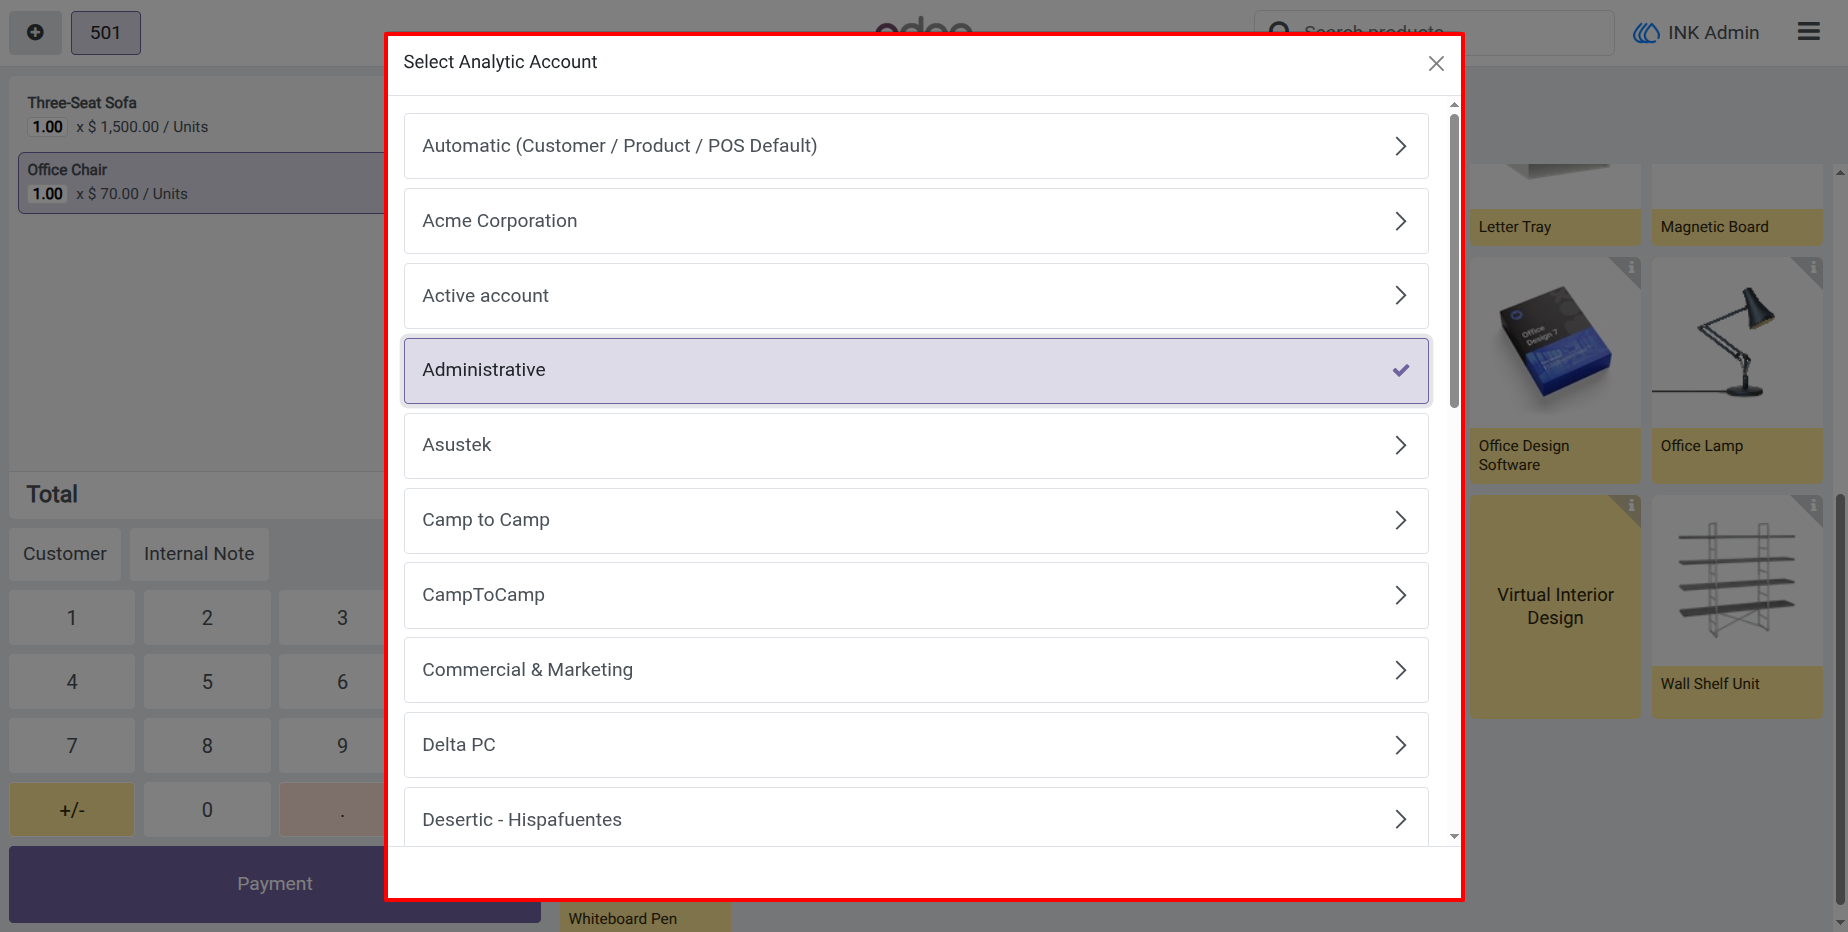Select the Acme Corporation analytic account
The width and height of the screenshot is (1848, 932).
(x=916, y=221)
